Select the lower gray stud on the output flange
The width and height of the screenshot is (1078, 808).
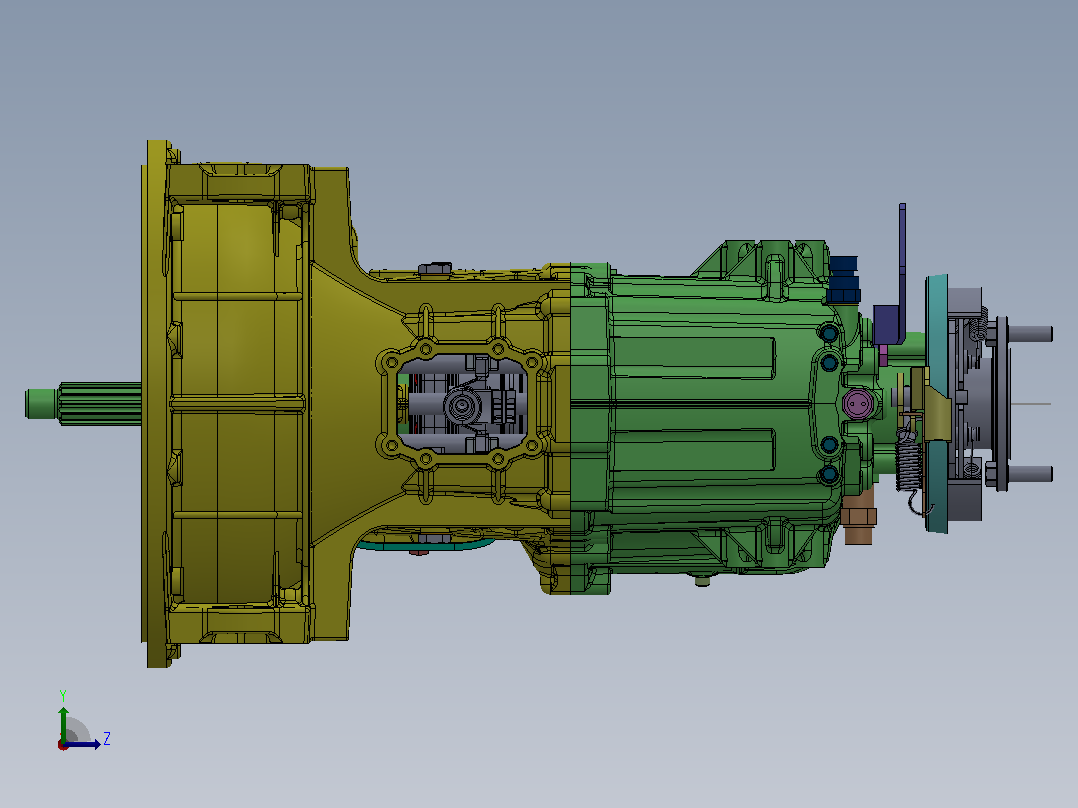coord(1031,473)
